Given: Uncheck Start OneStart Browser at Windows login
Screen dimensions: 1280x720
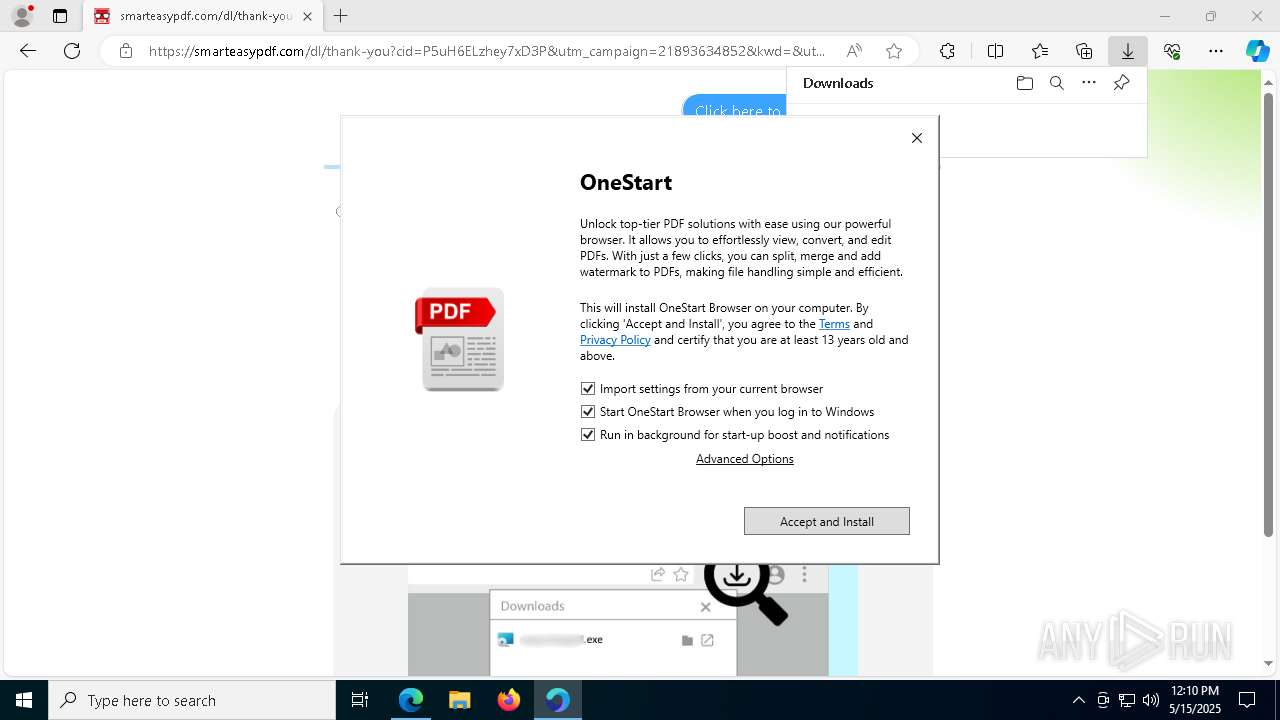Looking at the screenshot, I should (588, 412).
